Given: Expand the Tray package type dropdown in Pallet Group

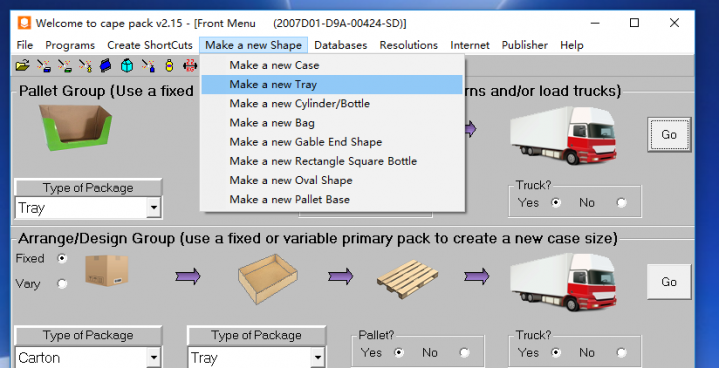Looking at the screenshot, I should pos(154,208).
